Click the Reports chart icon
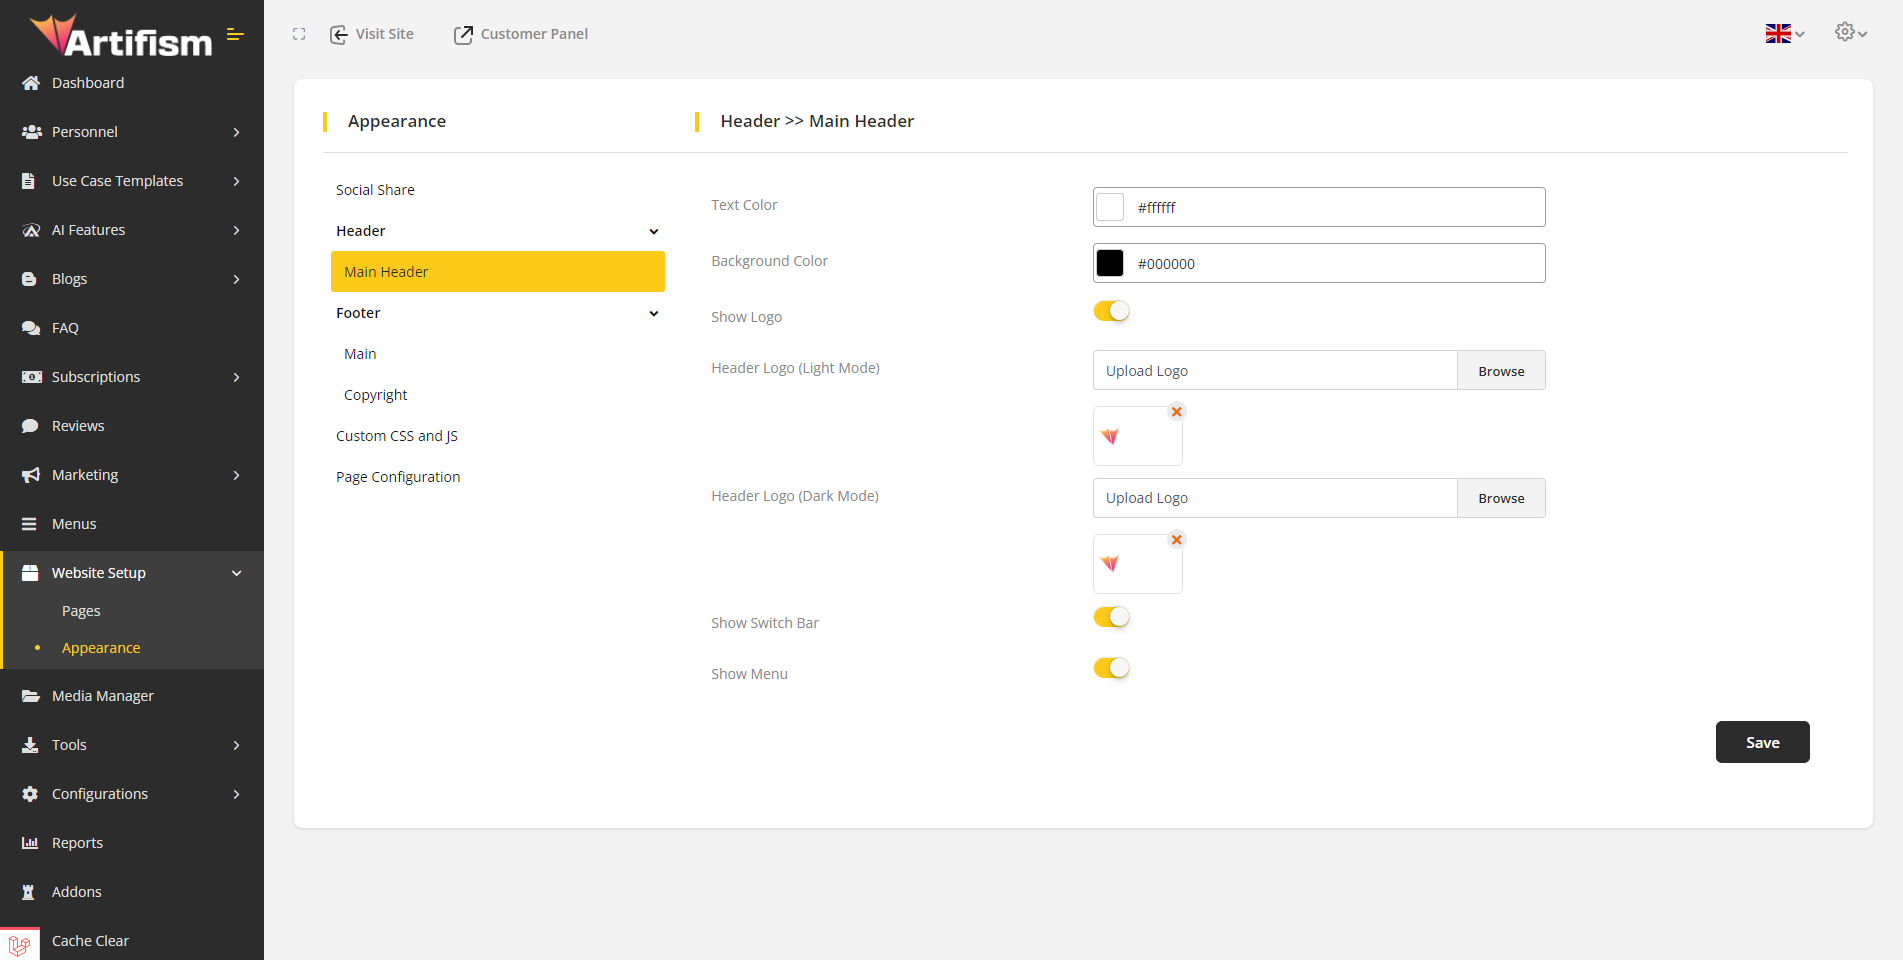The height and width of the screenshot is (960, 1903). [x=31, y=843]
